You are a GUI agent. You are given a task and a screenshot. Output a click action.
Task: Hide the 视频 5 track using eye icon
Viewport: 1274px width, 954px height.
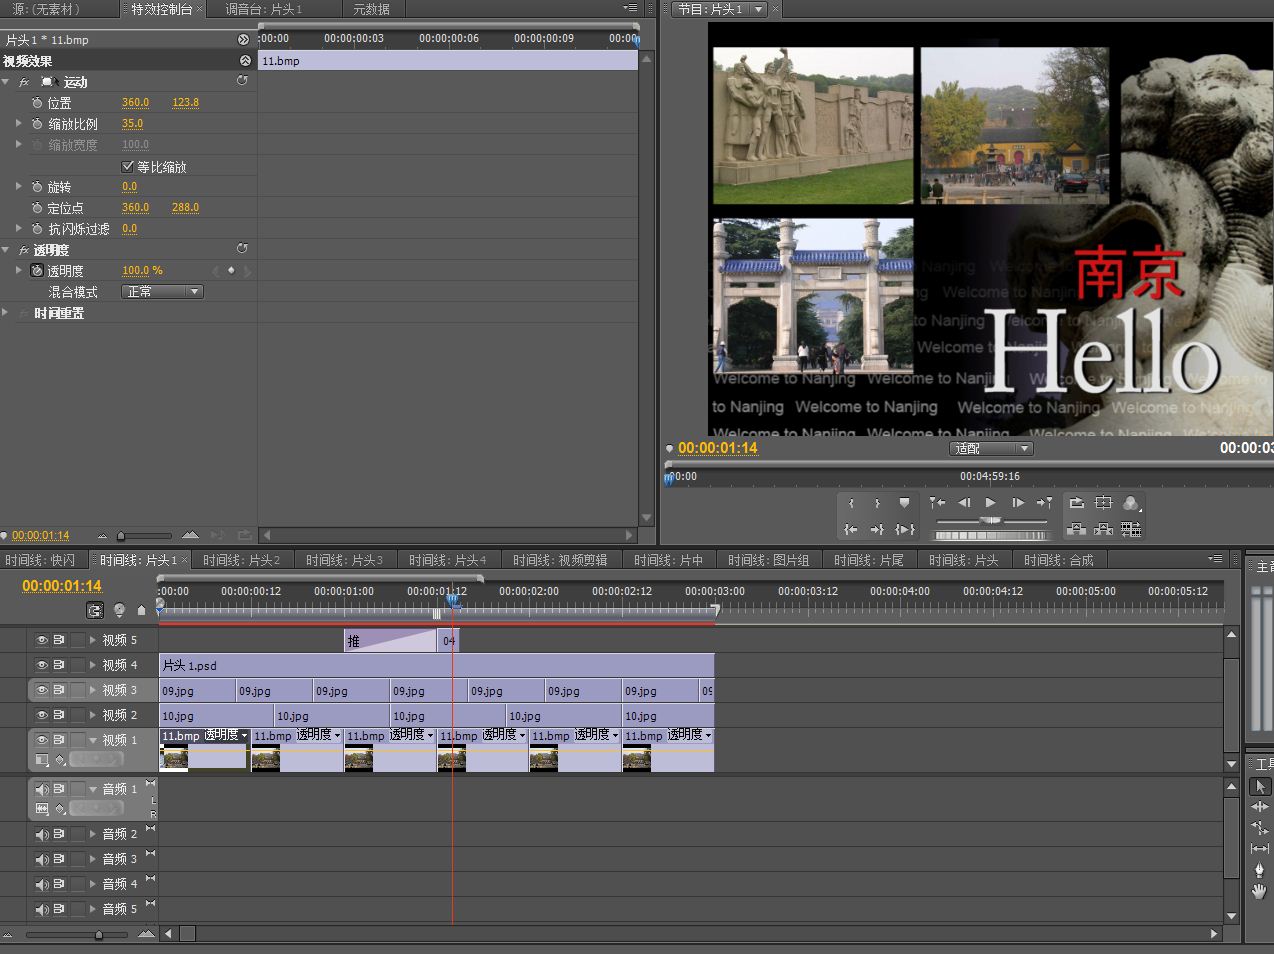(42, 640)
